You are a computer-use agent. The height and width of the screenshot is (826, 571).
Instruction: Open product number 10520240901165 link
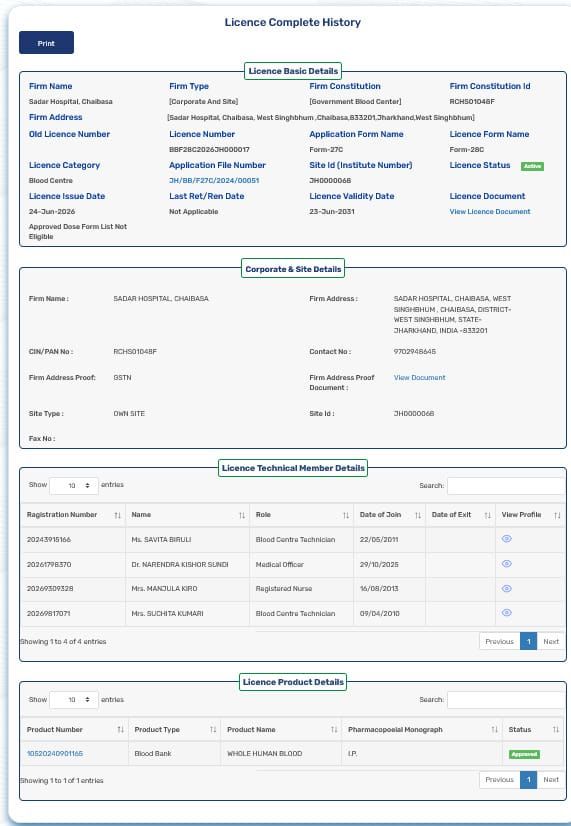(x=55, y=754)
